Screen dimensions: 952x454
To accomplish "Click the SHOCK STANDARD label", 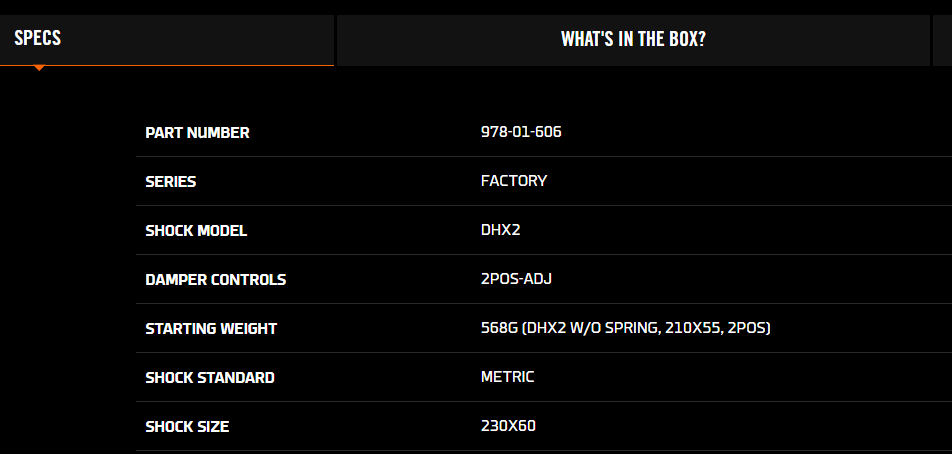I will tap(210, 378).
